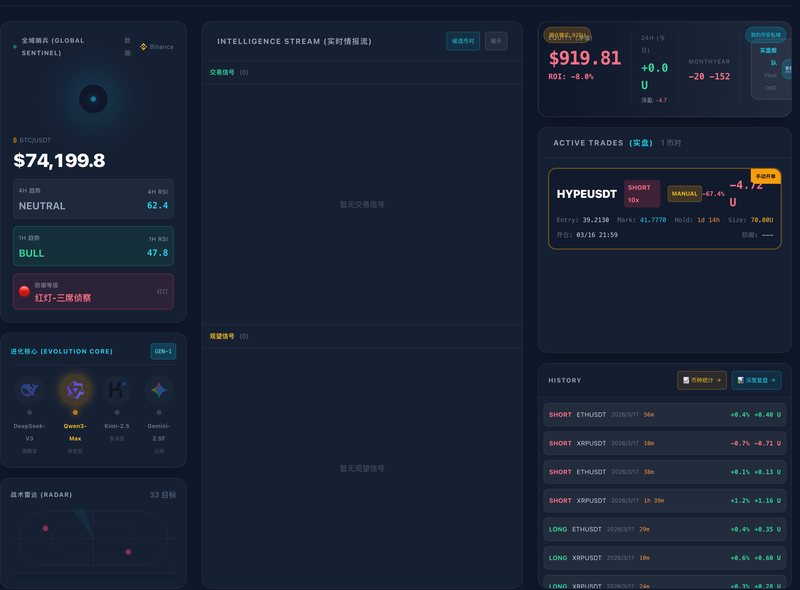This screenshot has height=590, width=800.
Task: Click the Hold 1d 14h value
Action: 708,220
